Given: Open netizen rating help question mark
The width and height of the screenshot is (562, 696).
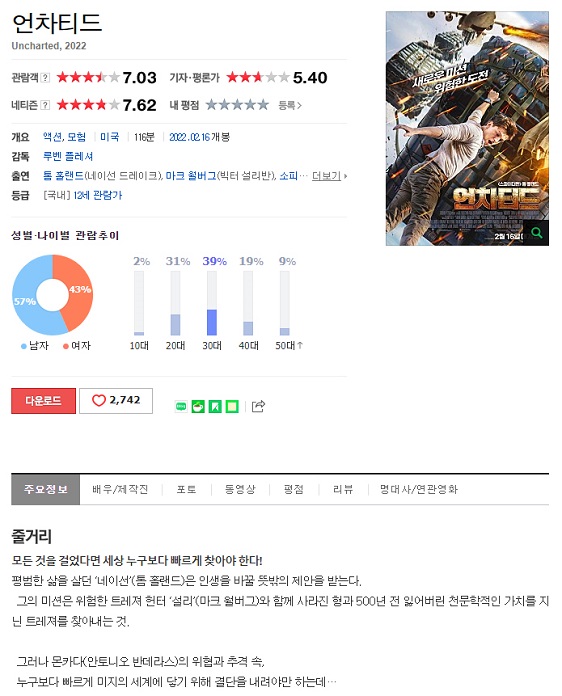Looking at the screenshot, I should point(45,105).
